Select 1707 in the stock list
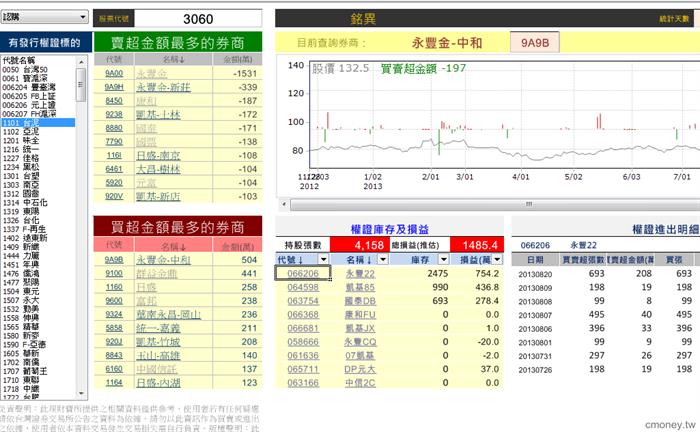700x432 pixels. [x=25, y=371]
